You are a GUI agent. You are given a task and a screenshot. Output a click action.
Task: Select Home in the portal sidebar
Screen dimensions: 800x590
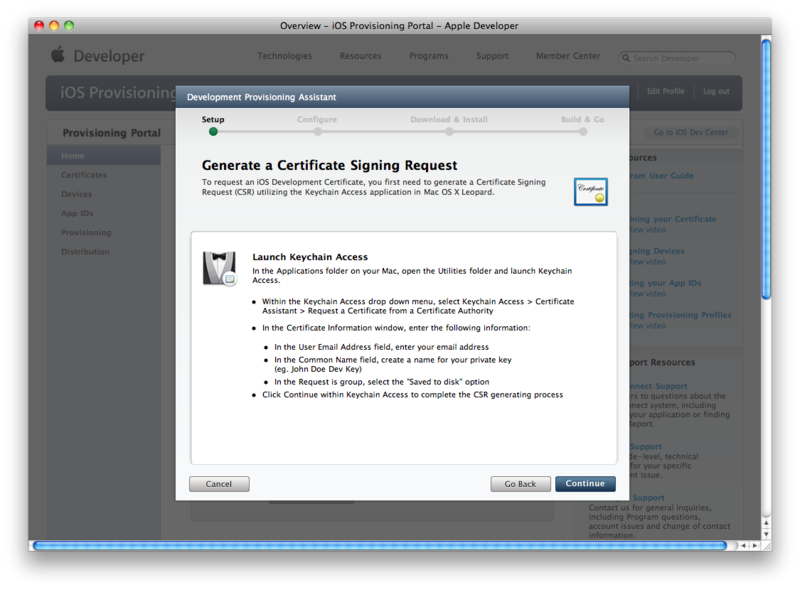[104, 156]
